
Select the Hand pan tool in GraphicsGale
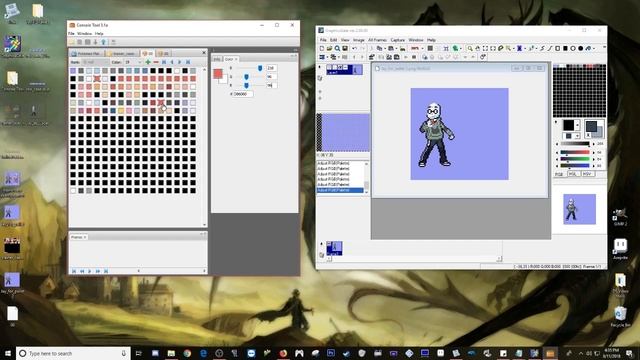(478, 49)
